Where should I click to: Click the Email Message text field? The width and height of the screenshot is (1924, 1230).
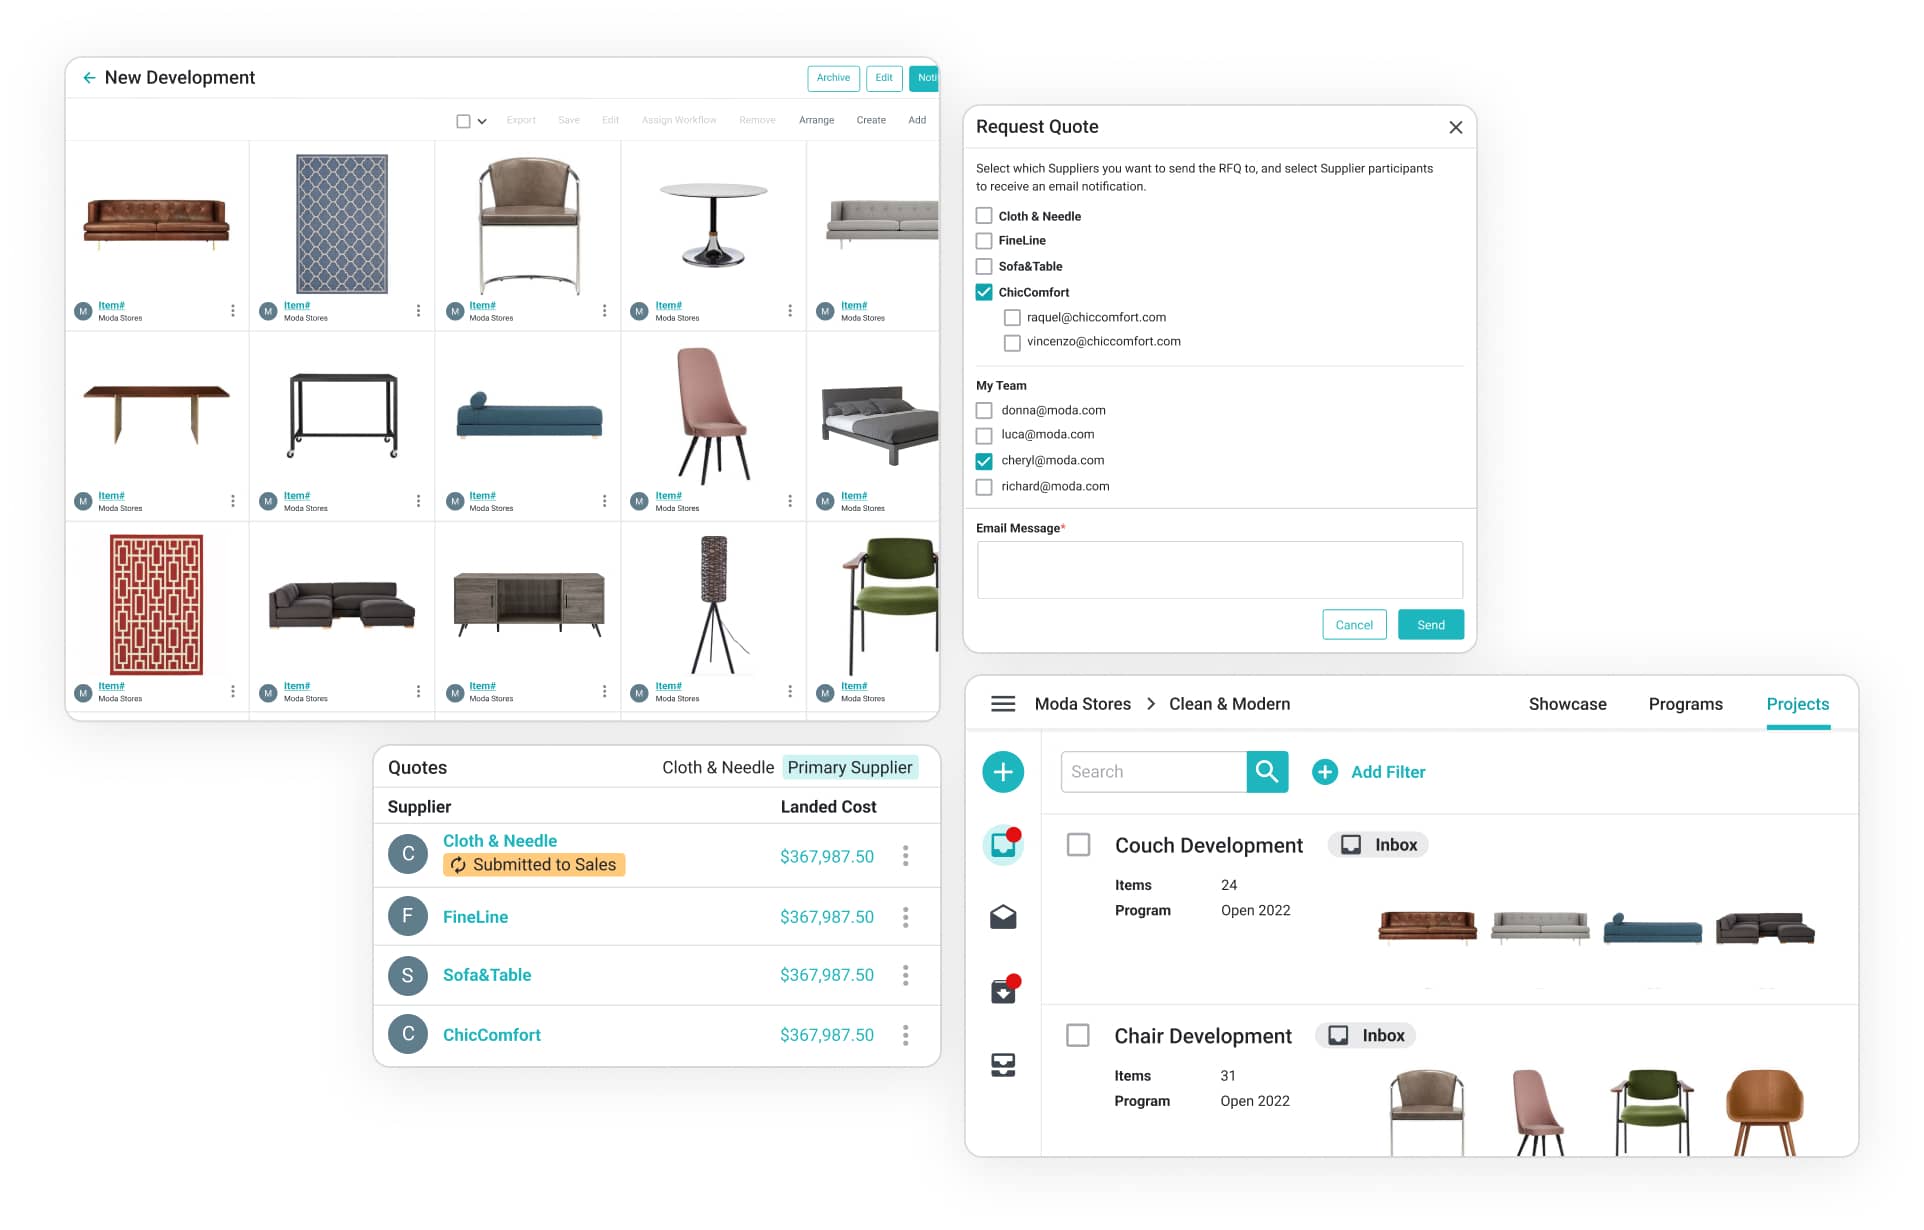pyautogui.click(x=1218, y=570)
